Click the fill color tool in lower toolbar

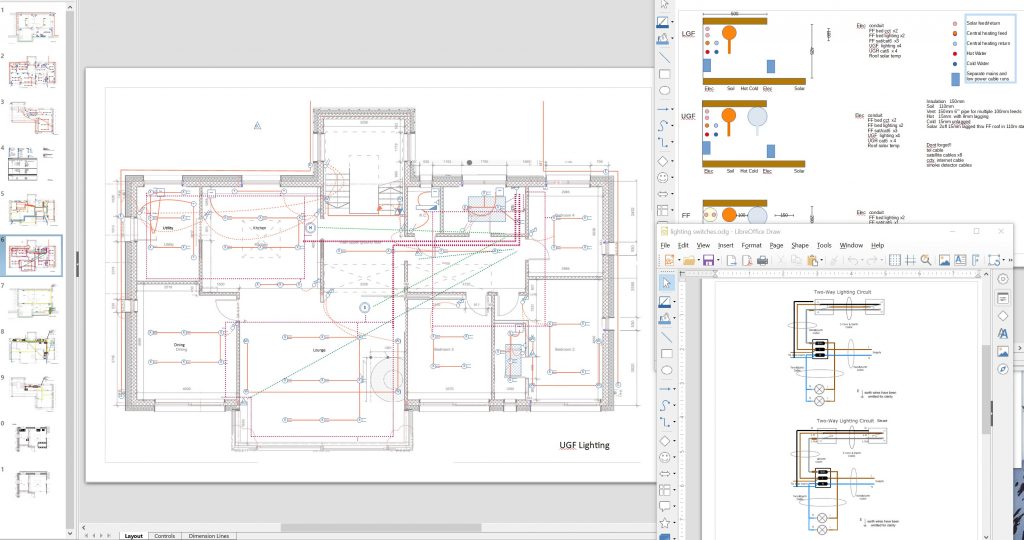click(665, 317)
